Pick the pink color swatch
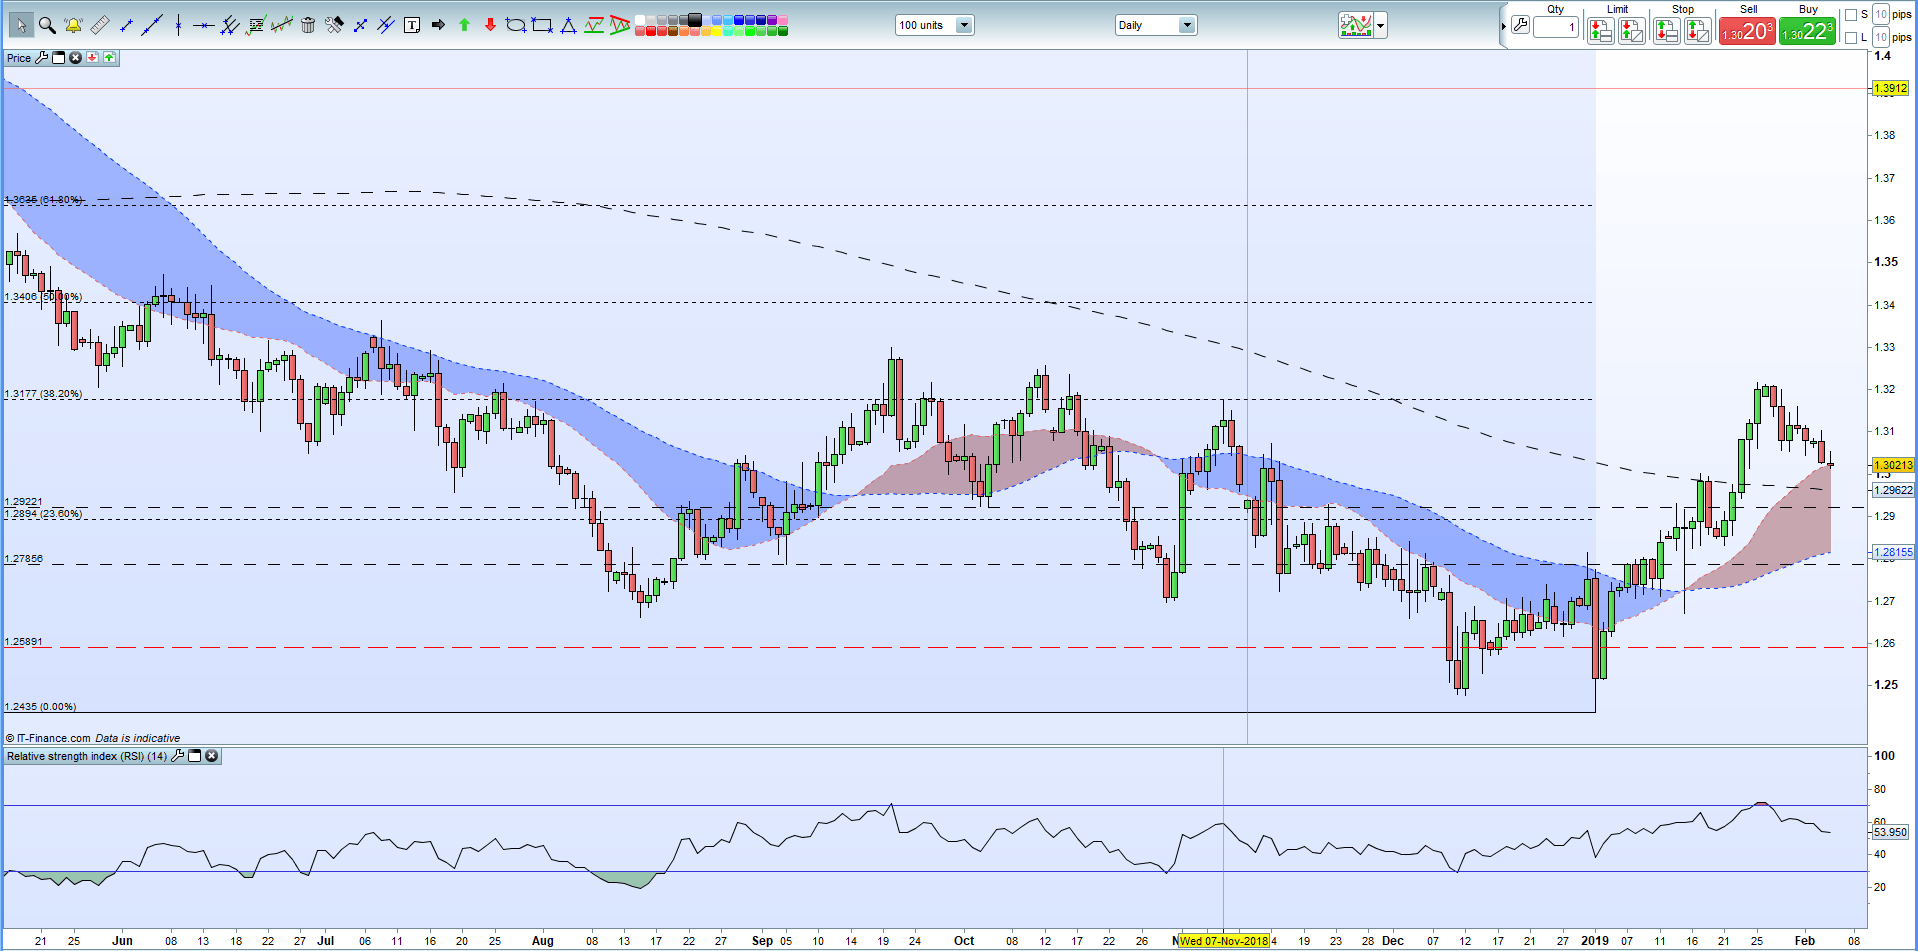 (x=783, y=19)
